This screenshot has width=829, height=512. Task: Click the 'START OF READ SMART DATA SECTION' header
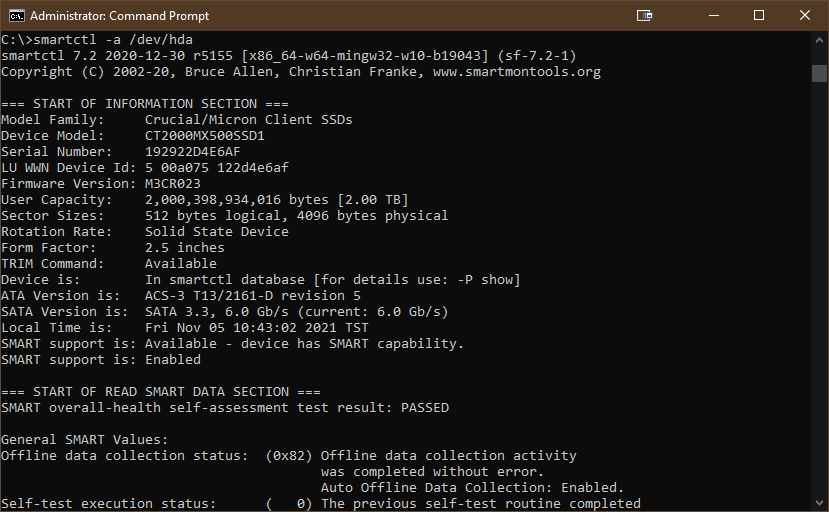point(161,392)
